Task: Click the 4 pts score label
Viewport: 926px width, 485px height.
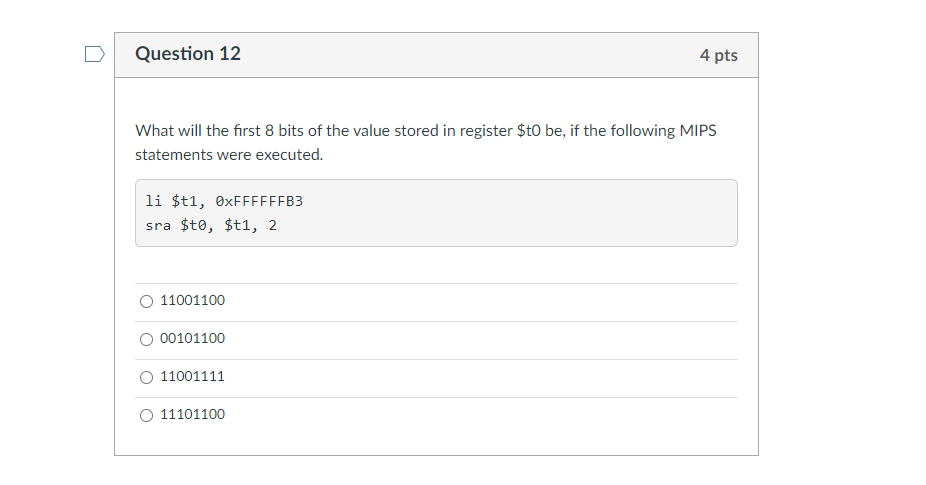Action: 718,55
